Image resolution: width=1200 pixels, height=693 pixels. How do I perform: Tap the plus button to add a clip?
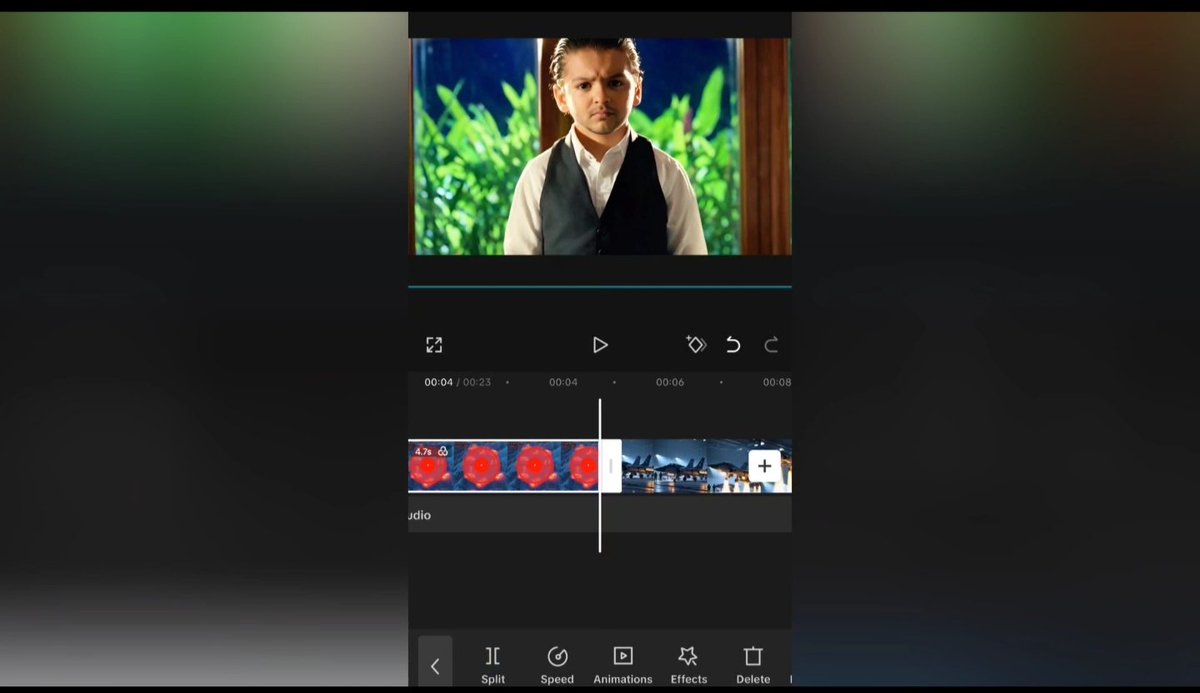764,466
